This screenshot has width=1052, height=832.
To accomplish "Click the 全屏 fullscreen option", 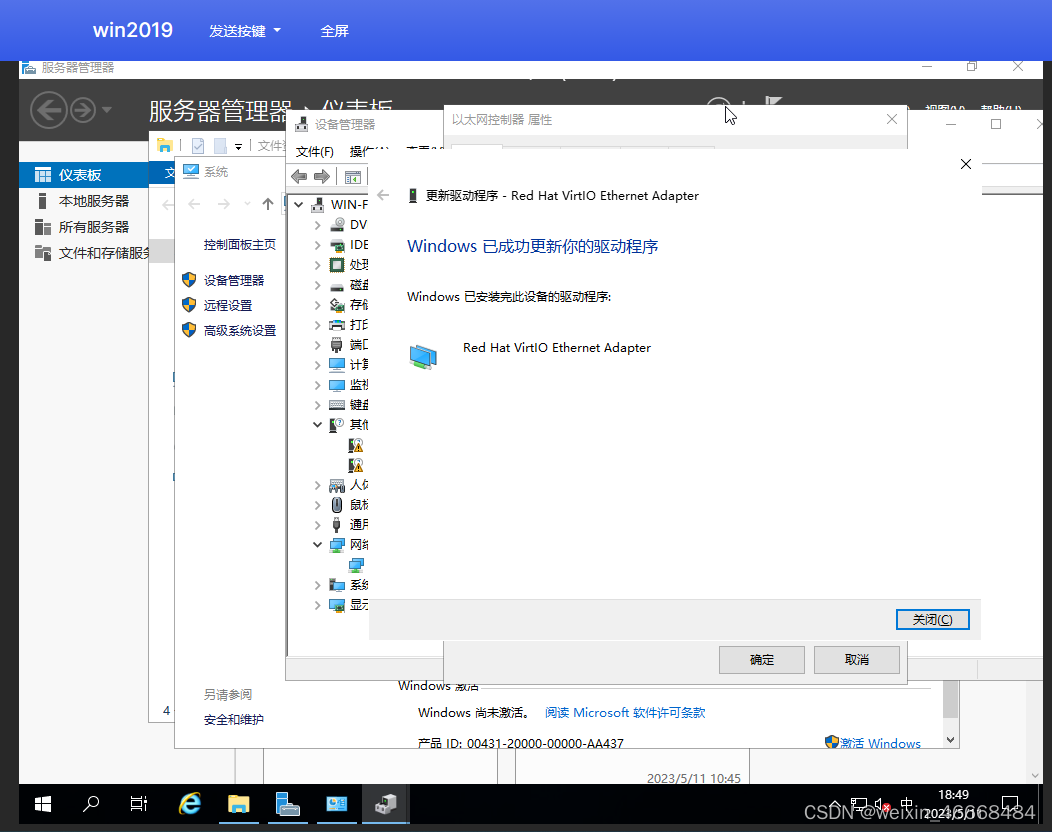I will click(x=334, y=31).
